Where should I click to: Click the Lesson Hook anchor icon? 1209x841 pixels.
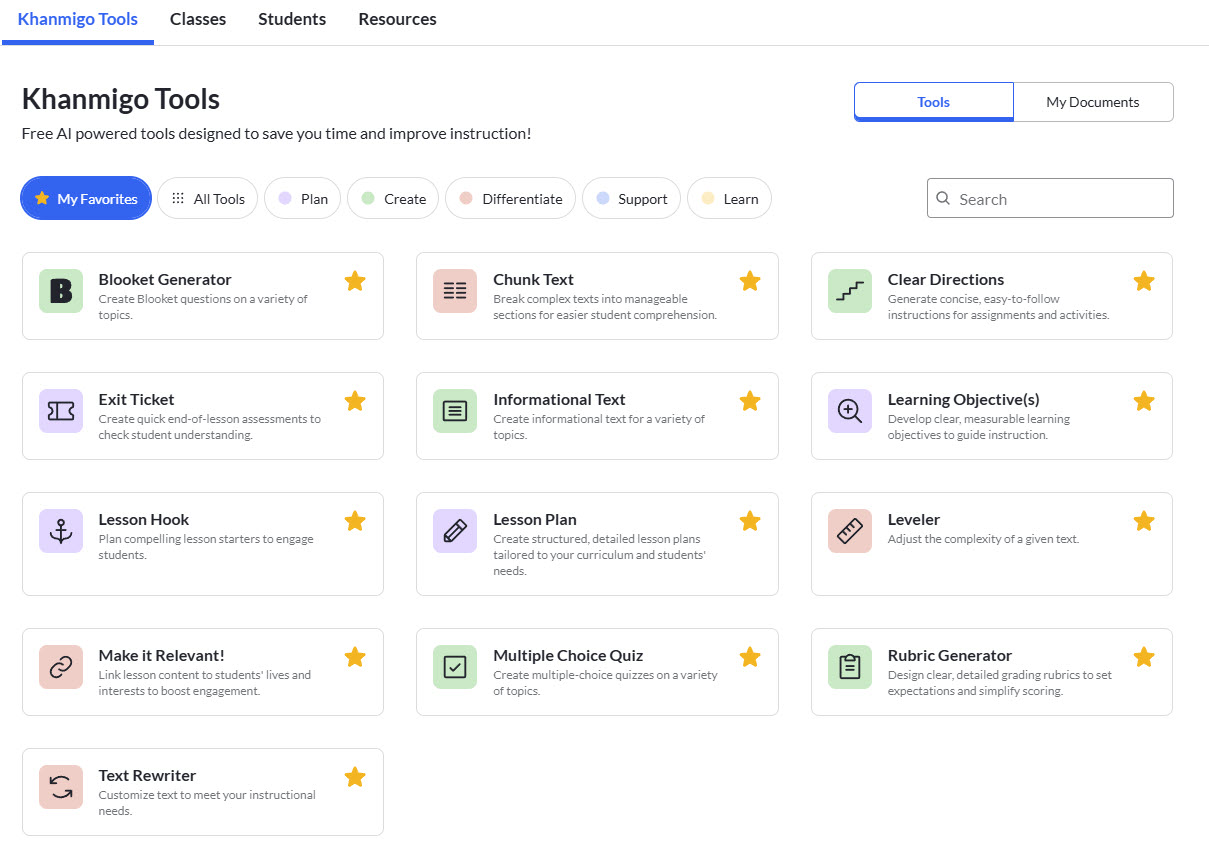60,530
